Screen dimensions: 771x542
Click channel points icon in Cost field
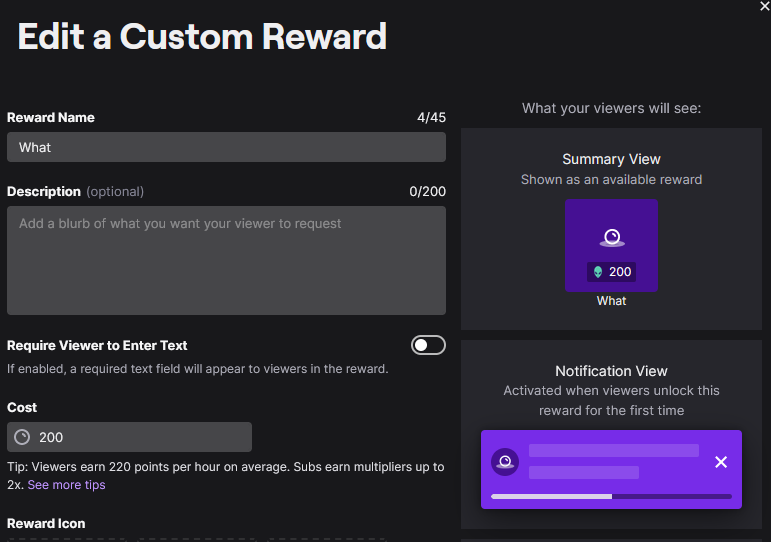(22, 437)
